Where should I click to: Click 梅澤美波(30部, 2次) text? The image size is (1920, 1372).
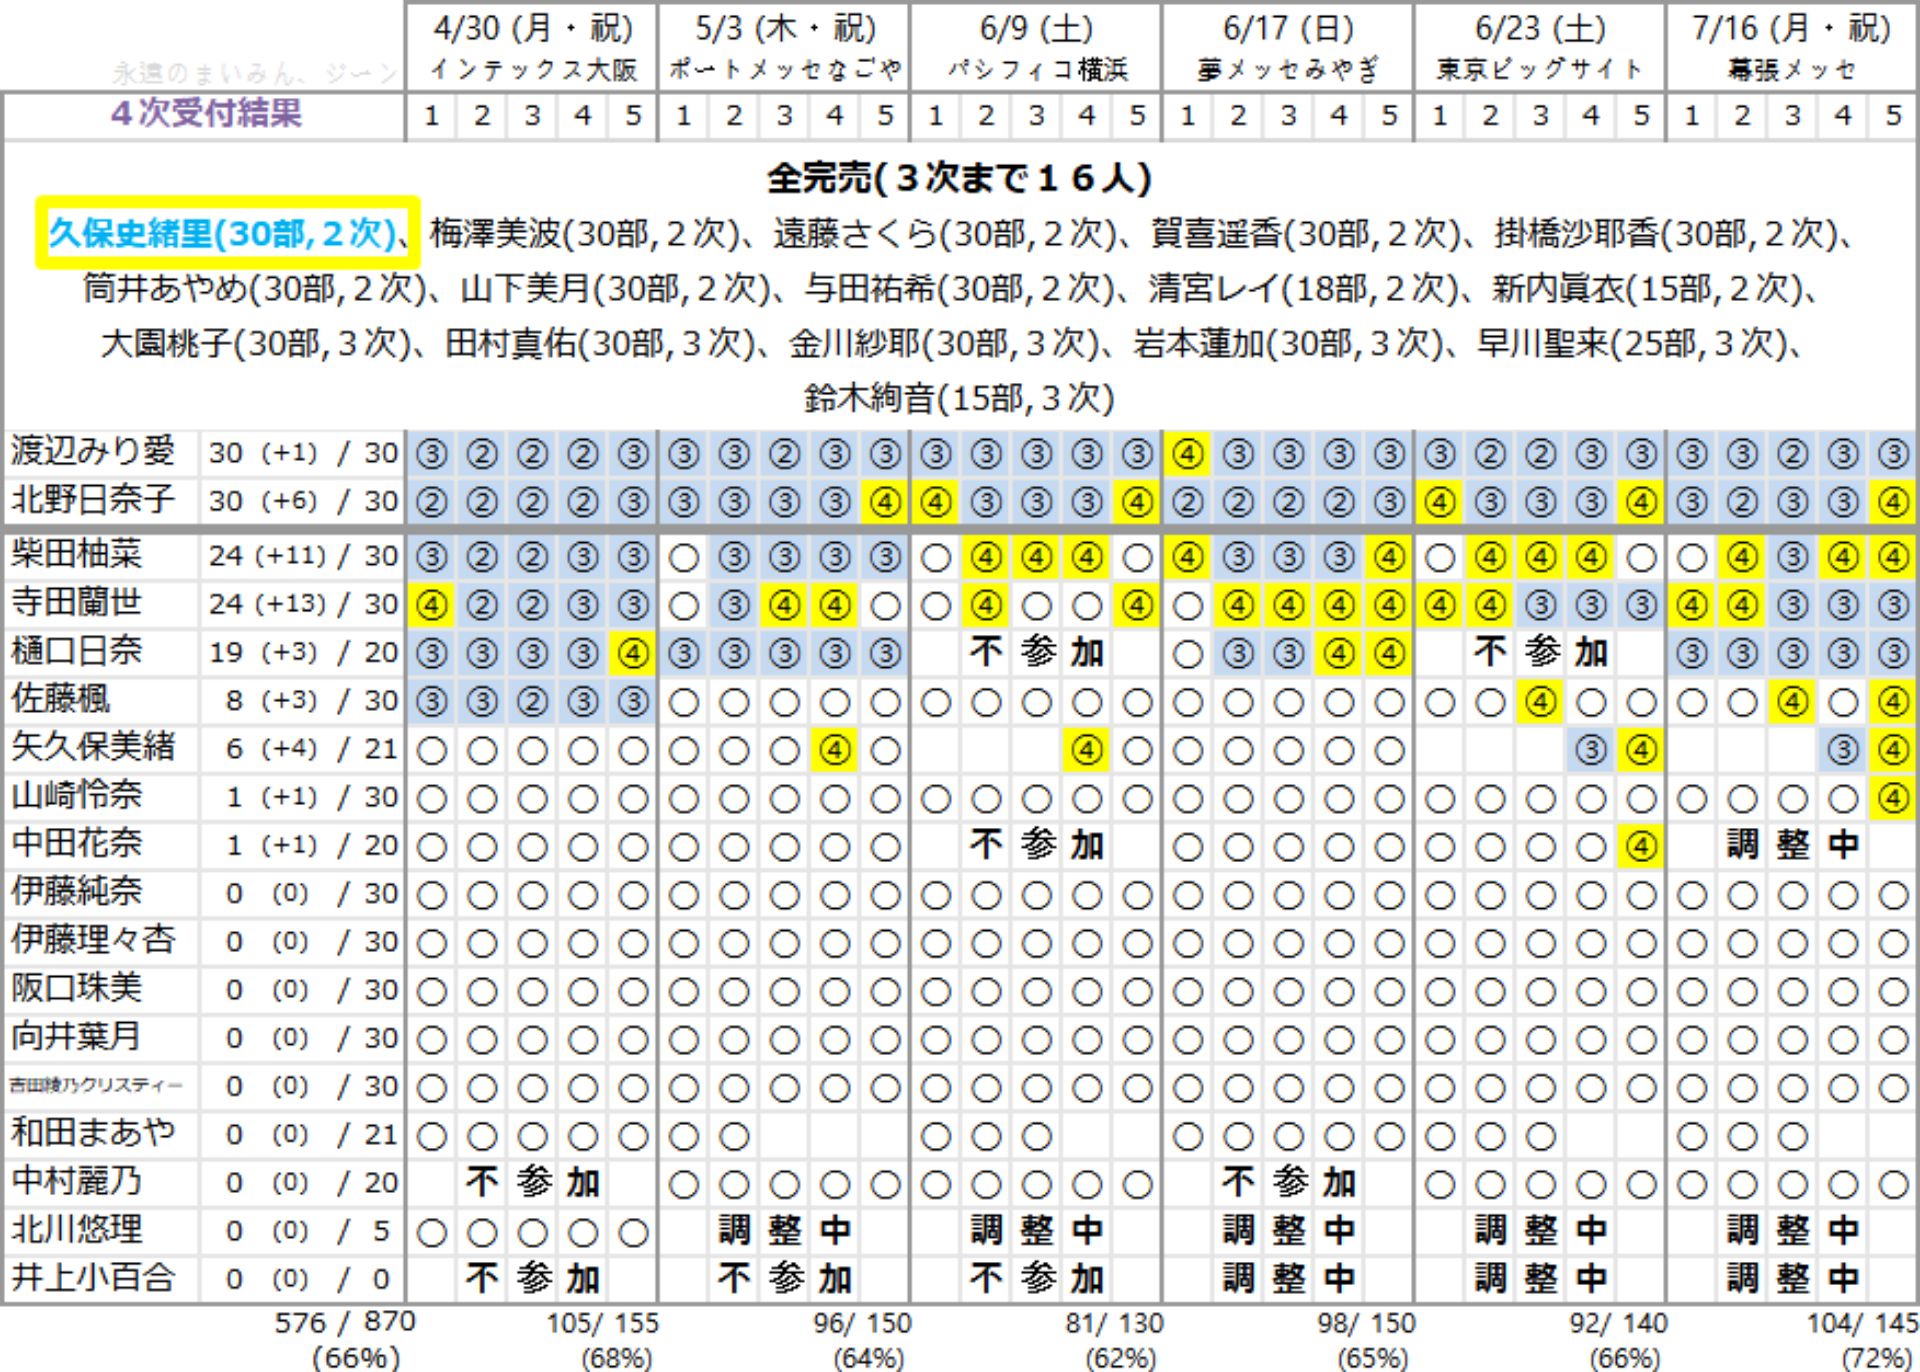click(x=585, y=234)
